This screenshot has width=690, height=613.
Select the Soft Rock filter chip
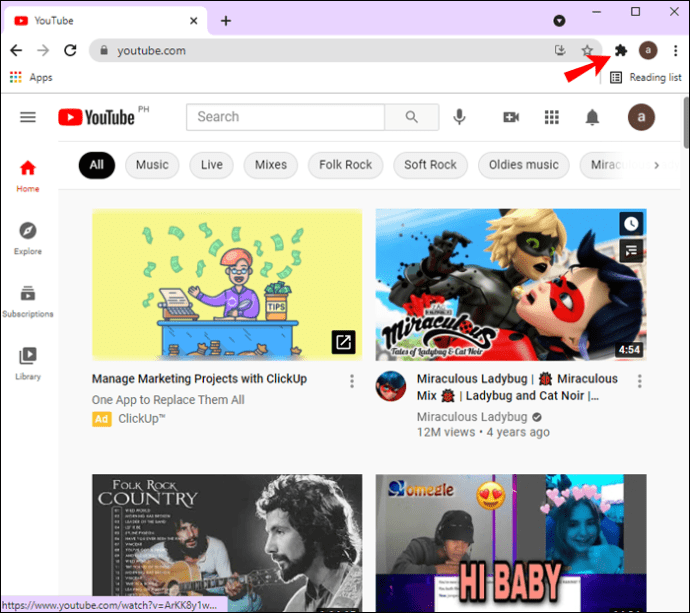point(430,165)
